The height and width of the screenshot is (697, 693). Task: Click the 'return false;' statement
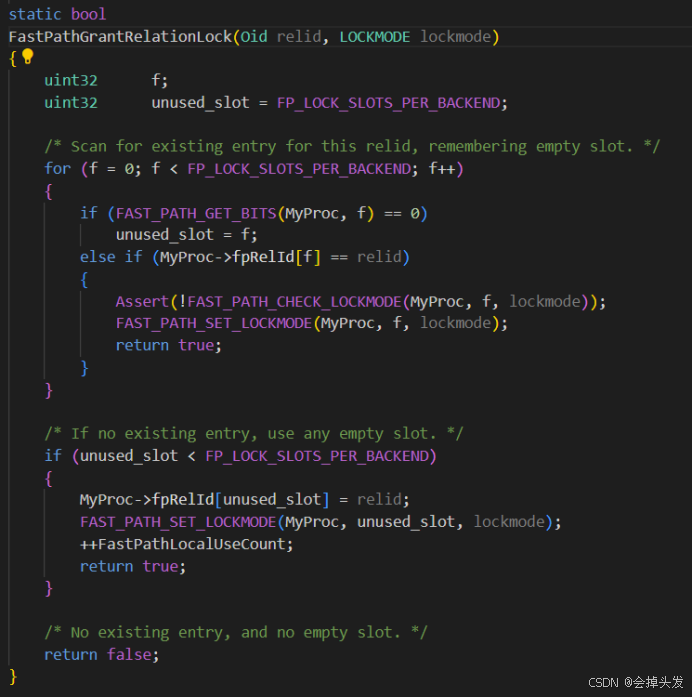tap(101, 654)
